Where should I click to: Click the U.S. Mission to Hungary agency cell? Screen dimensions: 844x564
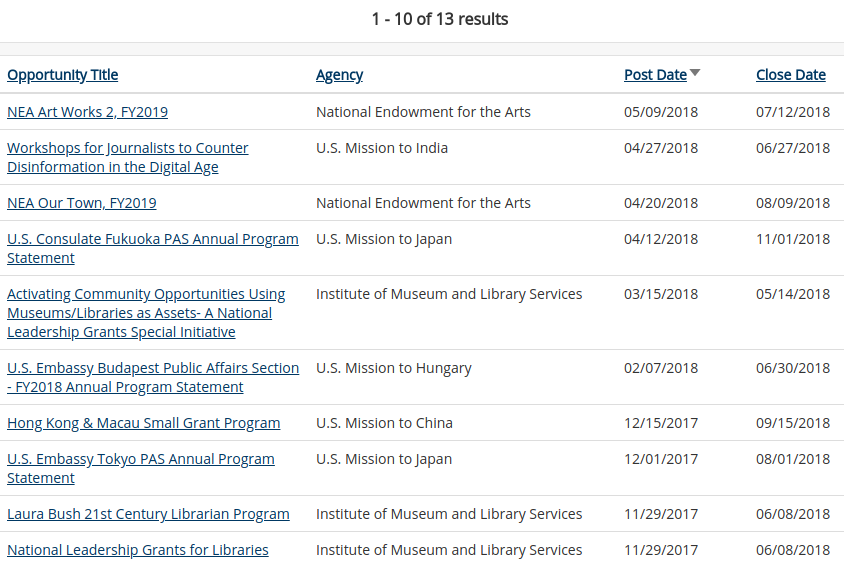(393, 368)
